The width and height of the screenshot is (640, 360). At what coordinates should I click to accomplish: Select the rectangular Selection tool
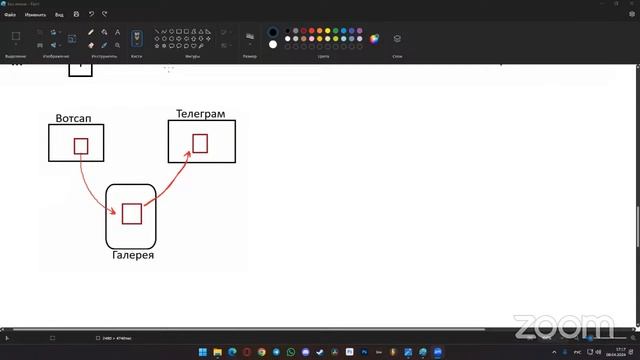coord(16,36)
